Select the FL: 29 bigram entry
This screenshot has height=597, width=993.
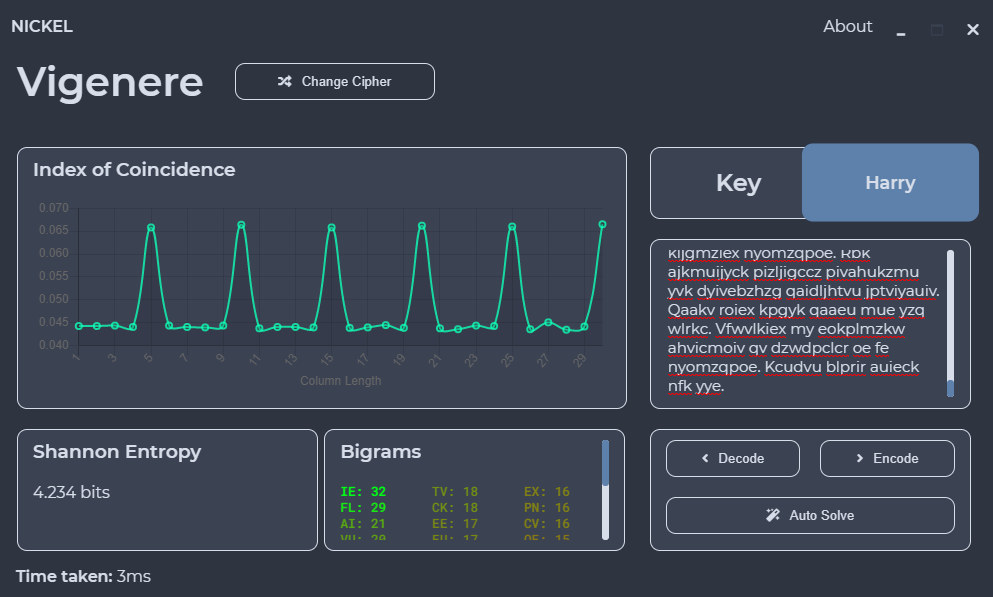[363, 508]
